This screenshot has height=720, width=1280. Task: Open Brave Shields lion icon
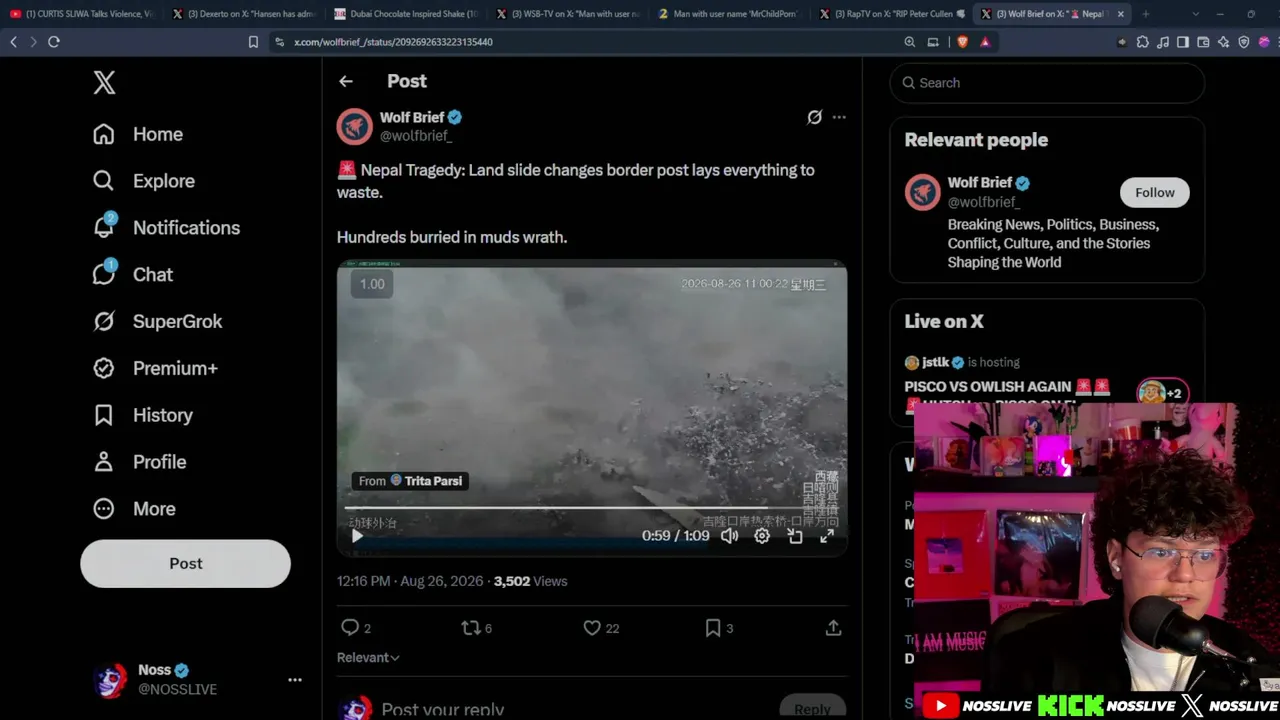[962, 42]
